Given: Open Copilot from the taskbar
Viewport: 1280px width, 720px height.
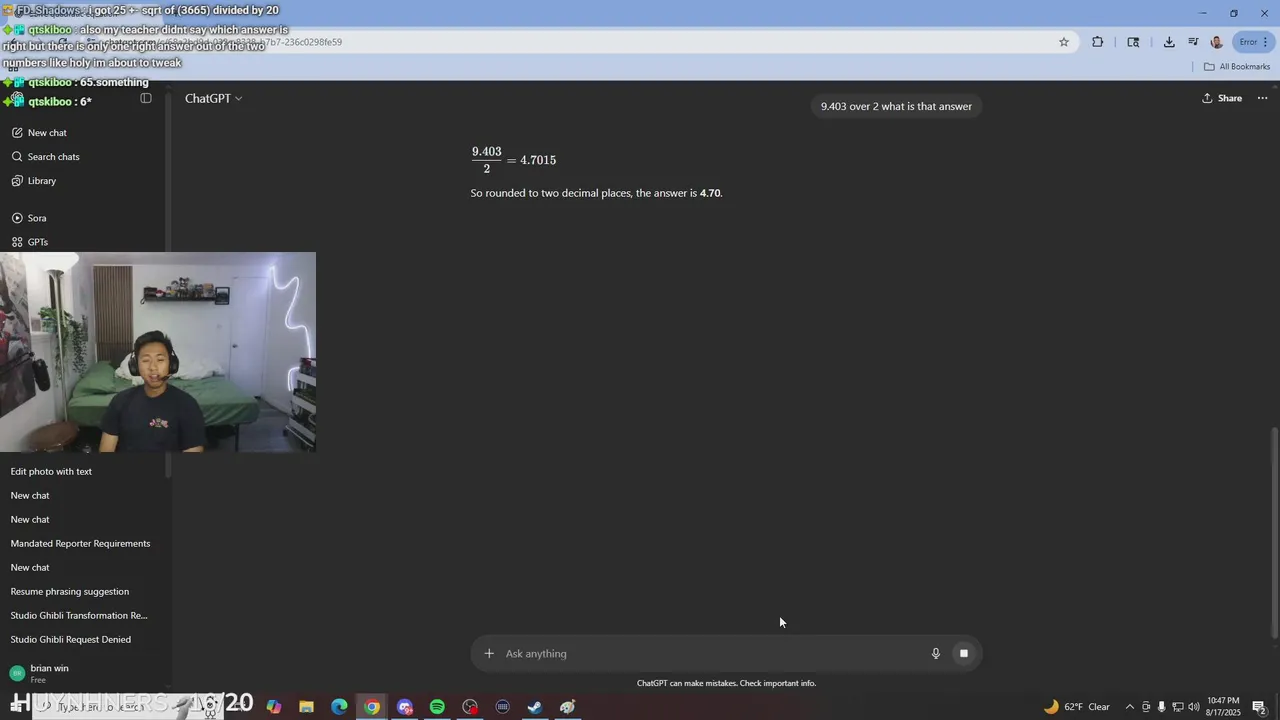Looking at the screenshot, I should coord(274,707).
